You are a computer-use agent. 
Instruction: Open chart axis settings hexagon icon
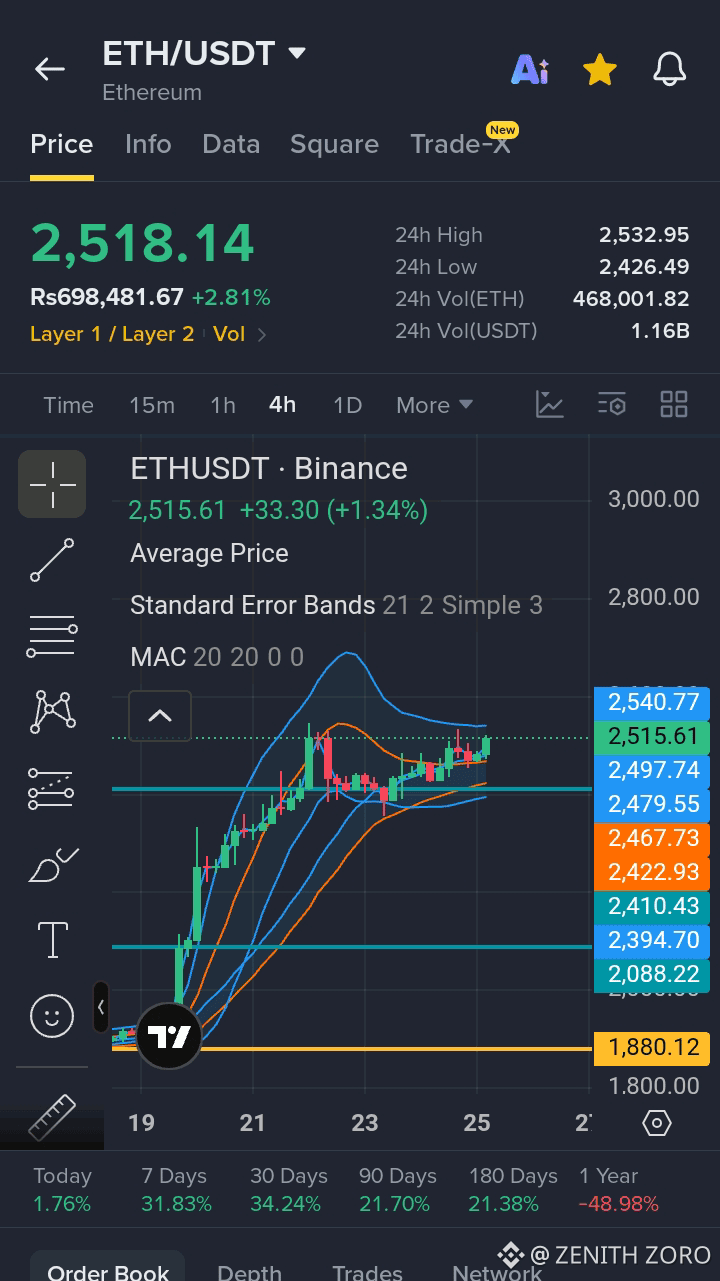pyautogui.click(x=656, y=1123)
